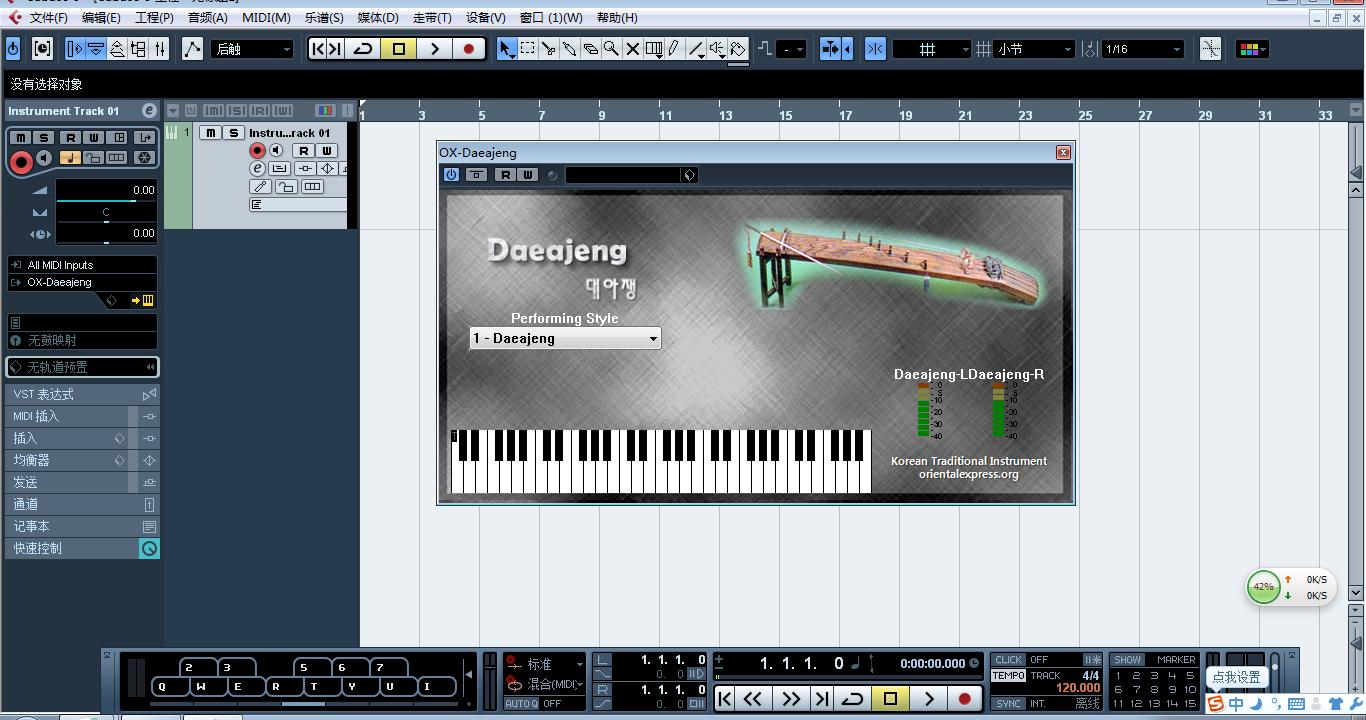Viewport: 1366px width, 720px height.
Task: Select the Draw pencil tool
Action: tap(674, 48)
